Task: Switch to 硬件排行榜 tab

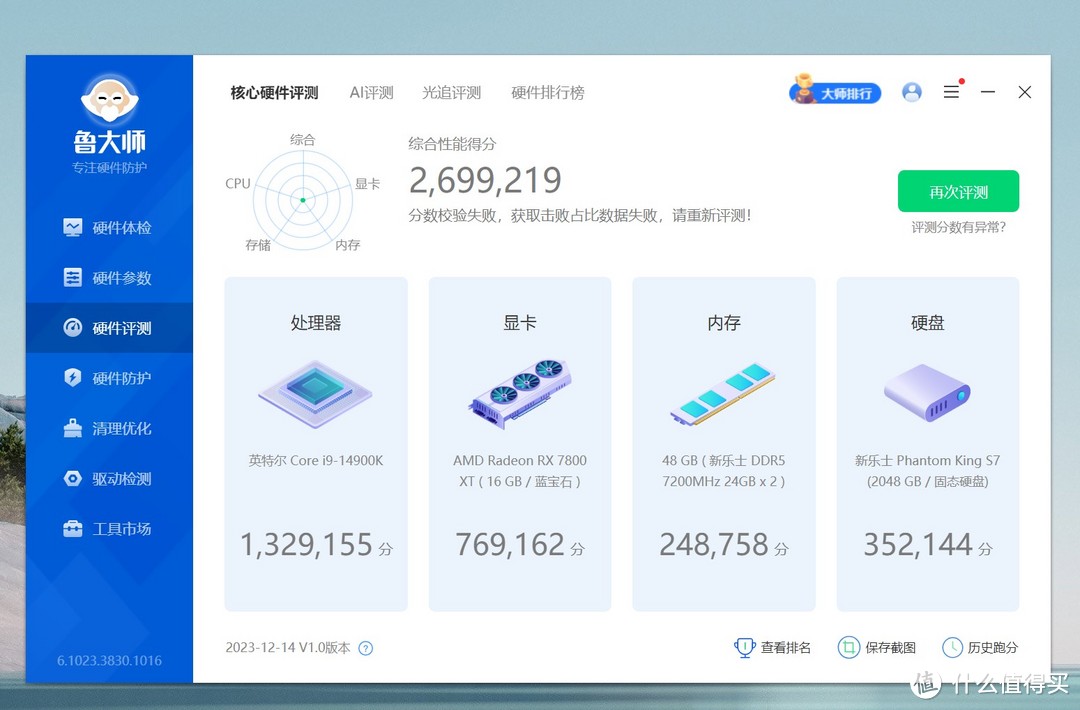Action: (548, 92)
